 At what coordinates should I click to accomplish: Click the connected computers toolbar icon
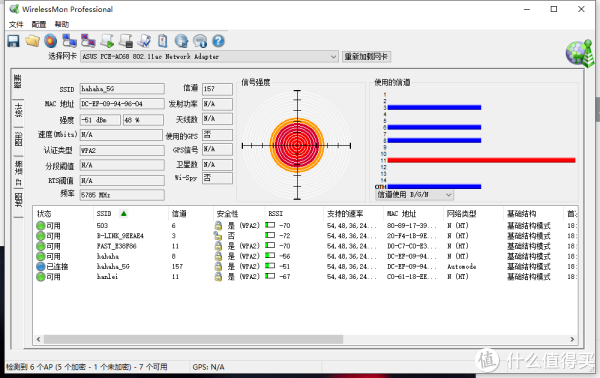[69, 41]
